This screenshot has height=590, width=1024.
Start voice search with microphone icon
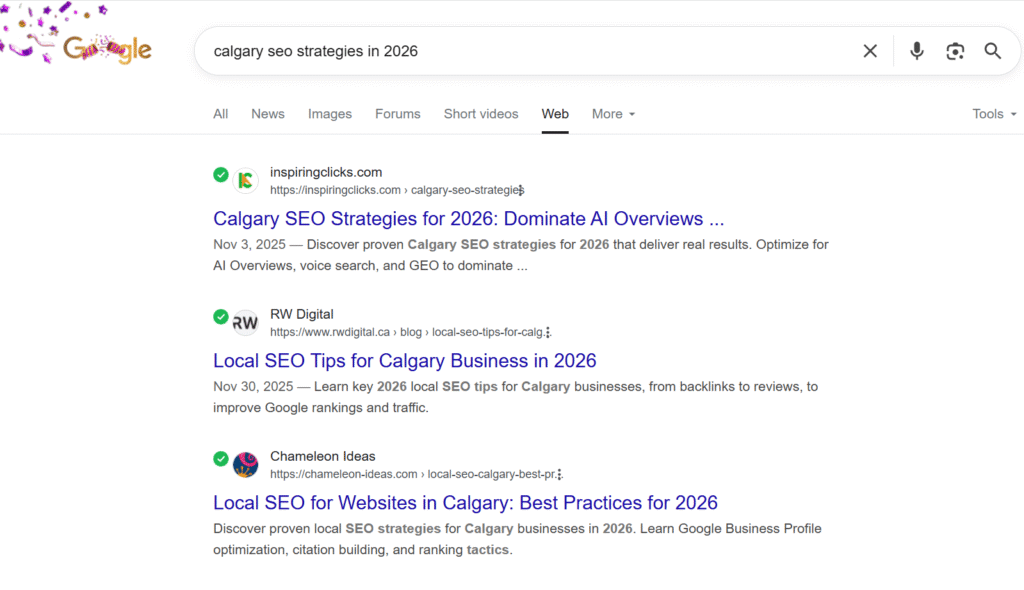tap(916, 51)
